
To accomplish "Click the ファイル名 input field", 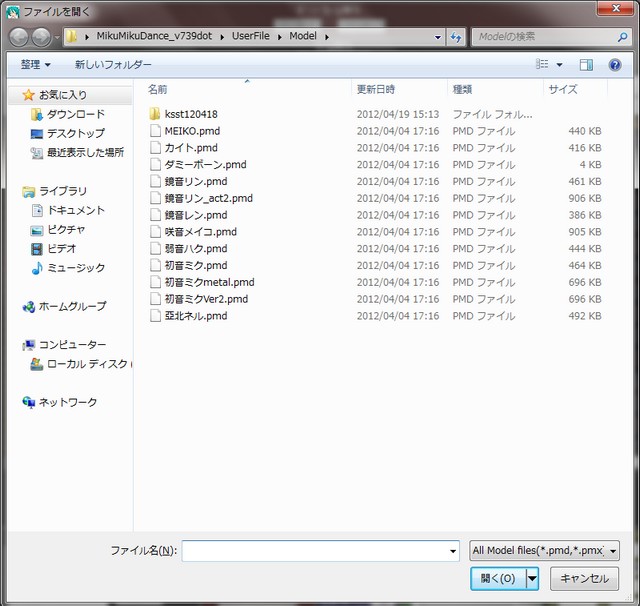I will [320, 551].
